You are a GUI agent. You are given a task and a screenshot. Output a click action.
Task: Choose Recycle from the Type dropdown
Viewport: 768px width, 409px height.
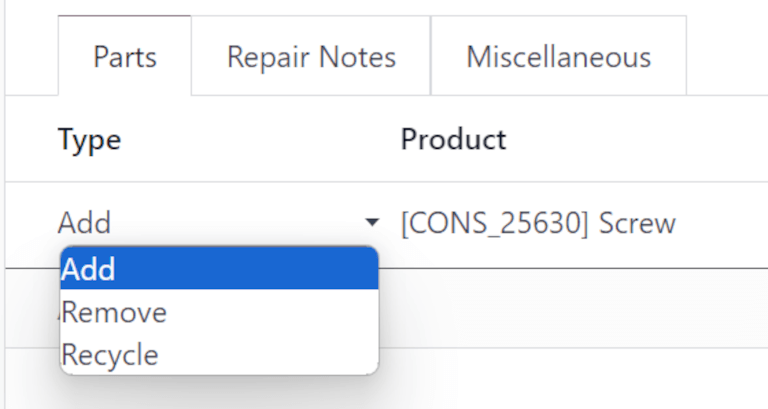point(111,355)
